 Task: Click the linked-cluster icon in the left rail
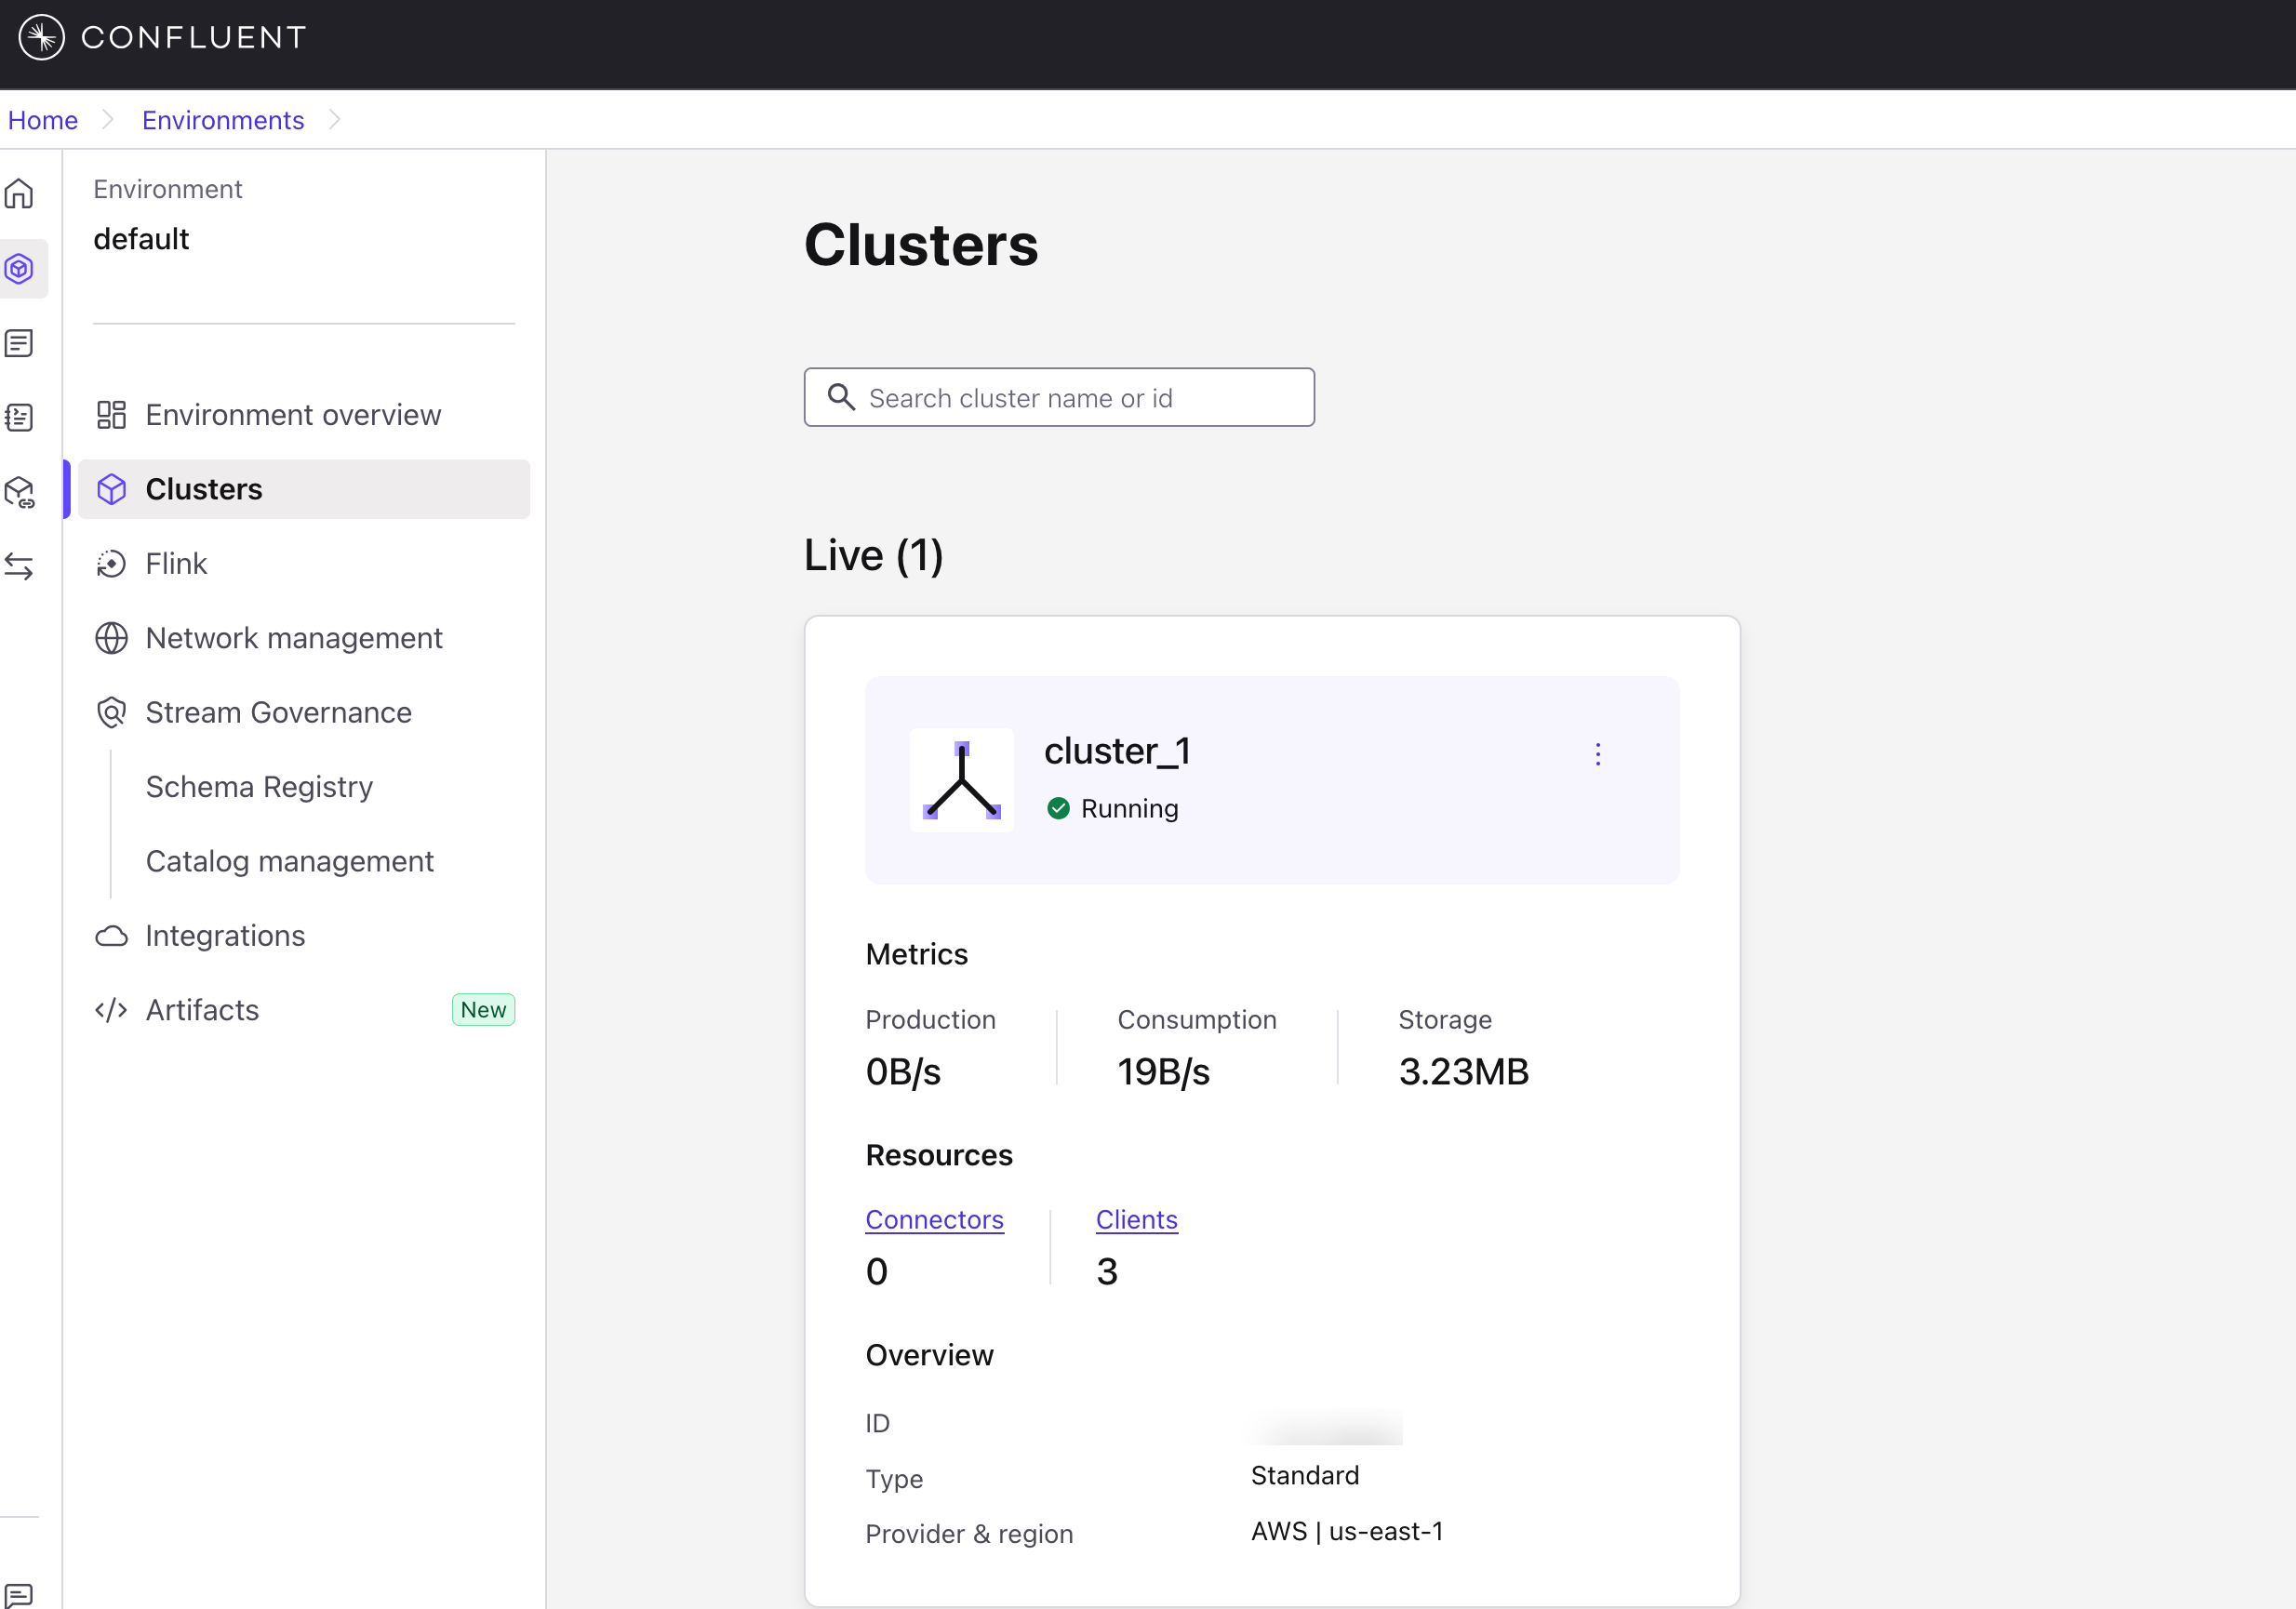[x=21, y=493]
